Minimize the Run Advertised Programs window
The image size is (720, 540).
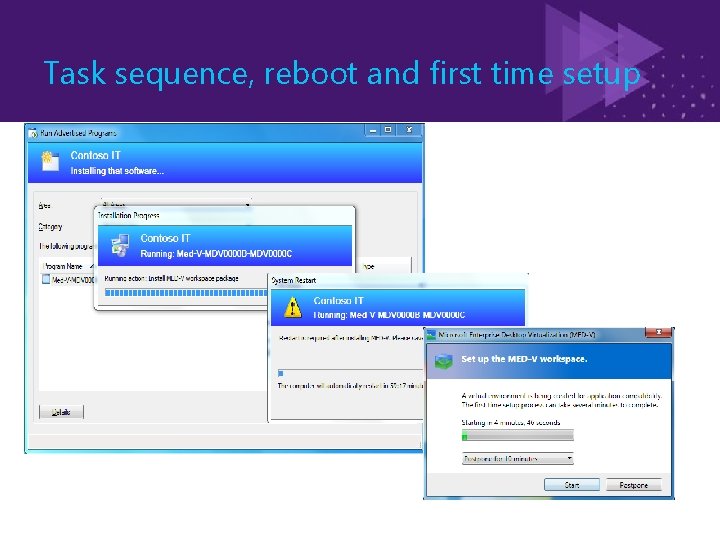pos(373,130)
